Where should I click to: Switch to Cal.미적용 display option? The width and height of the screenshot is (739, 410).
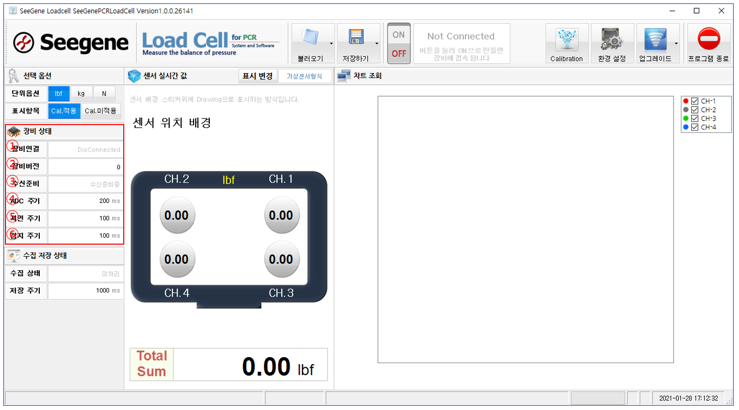(100, 110)
